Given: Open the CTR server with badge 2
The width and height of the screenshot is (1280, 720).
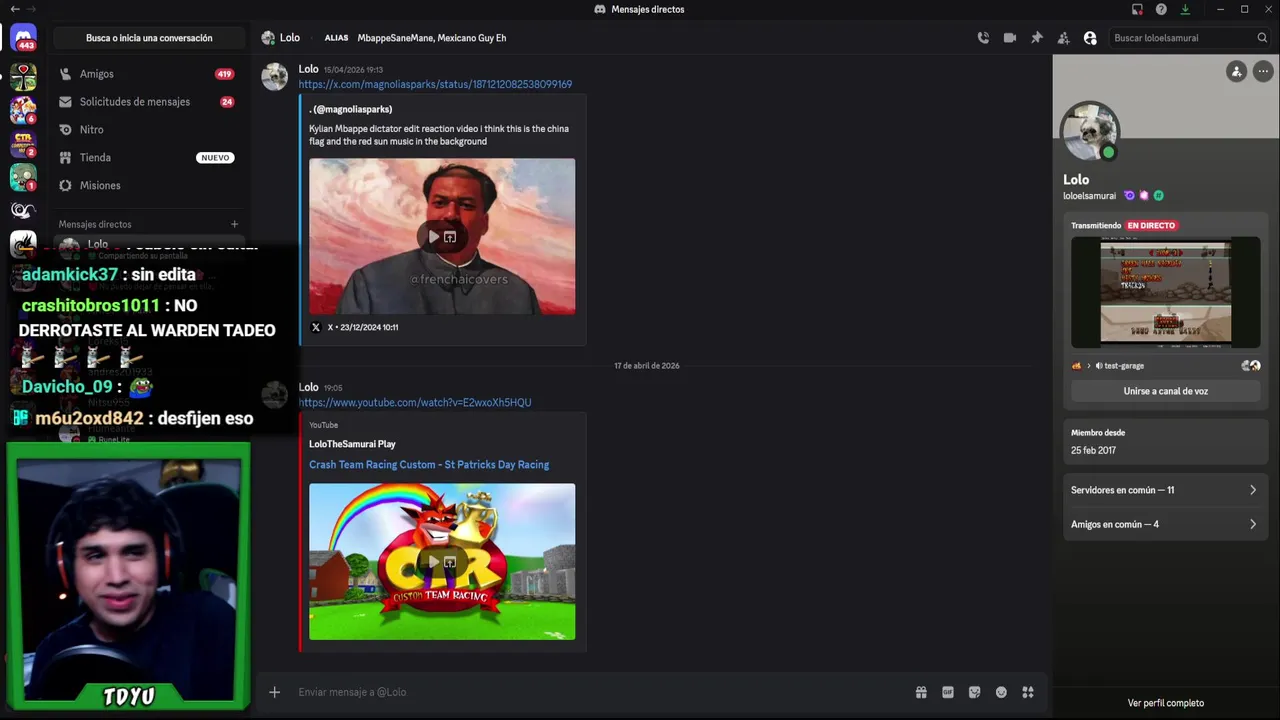Looking at the screenshot, I should (x=23, y=143).
